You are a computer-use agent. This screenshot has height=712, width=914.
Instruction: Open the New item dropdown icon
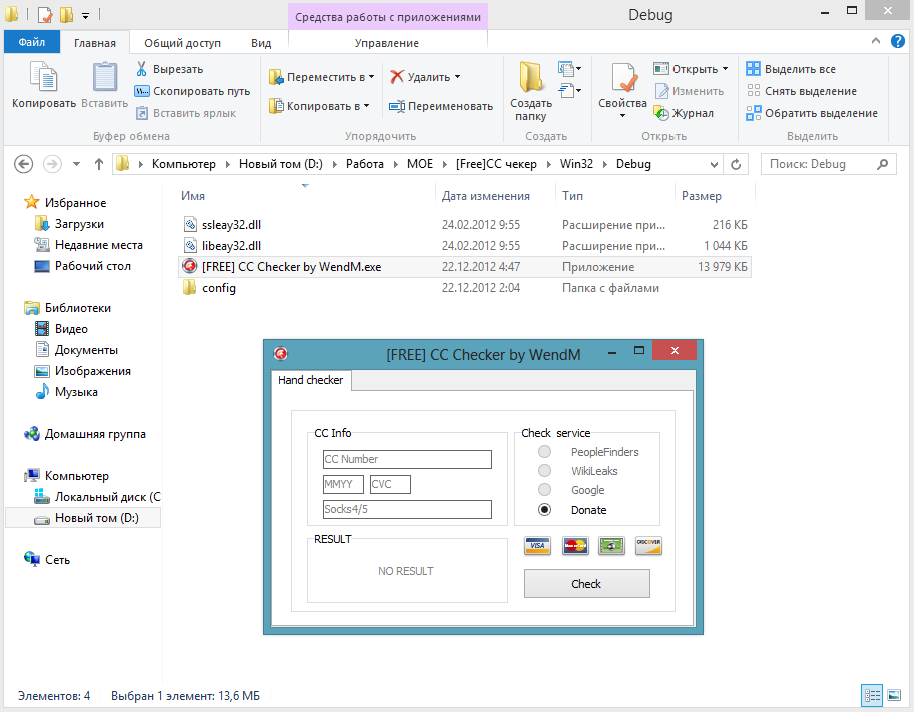pos(569,69)
